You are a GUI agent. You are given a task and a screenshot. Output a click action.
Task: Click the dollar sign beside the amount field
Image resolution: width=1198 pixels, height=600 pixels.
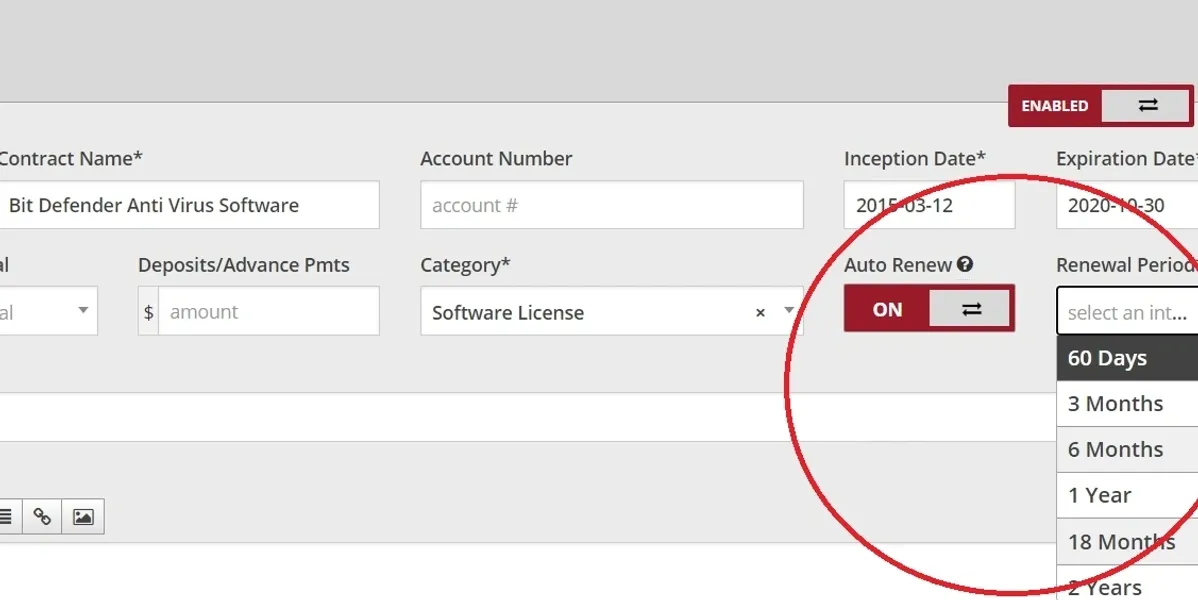146,311
